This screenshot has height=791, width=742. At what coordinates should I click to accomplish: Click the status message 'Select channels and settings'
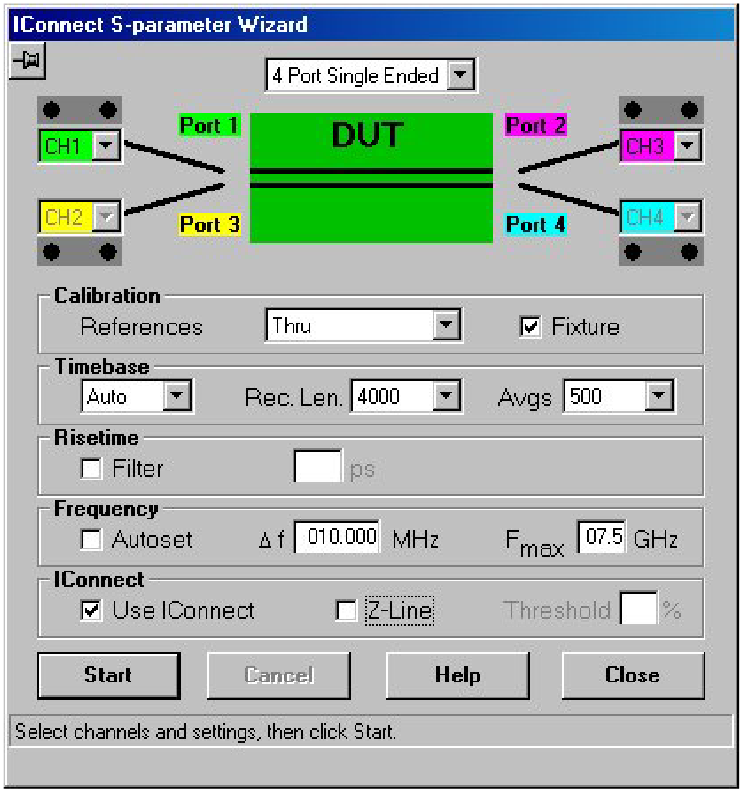205,731
